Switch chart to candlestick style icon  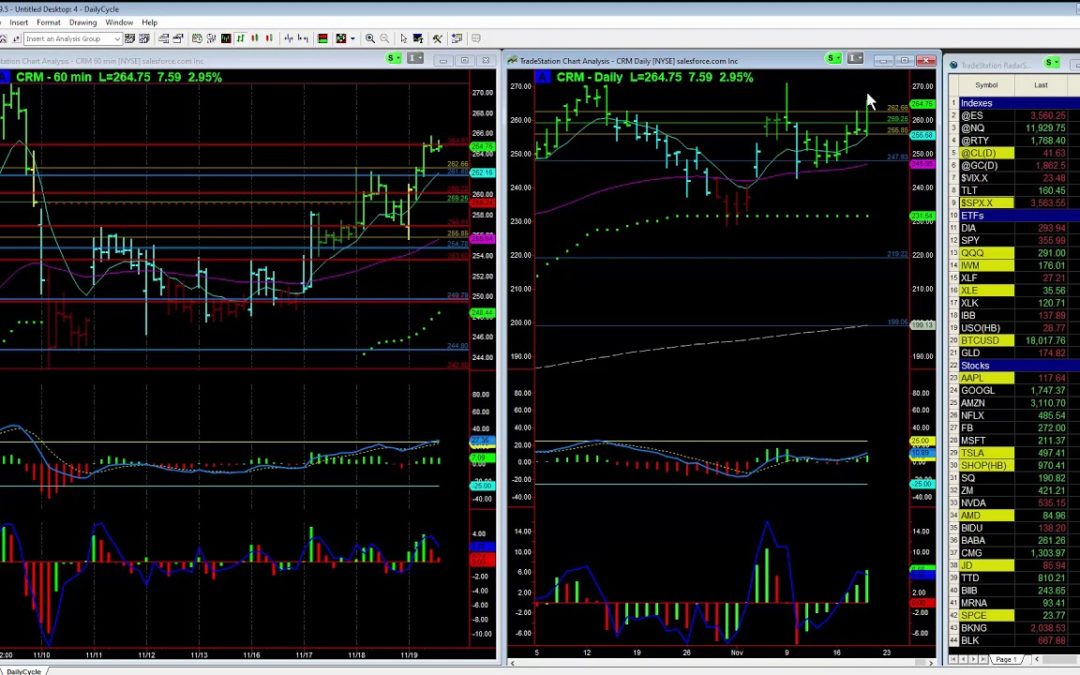[x=255, y=38]
